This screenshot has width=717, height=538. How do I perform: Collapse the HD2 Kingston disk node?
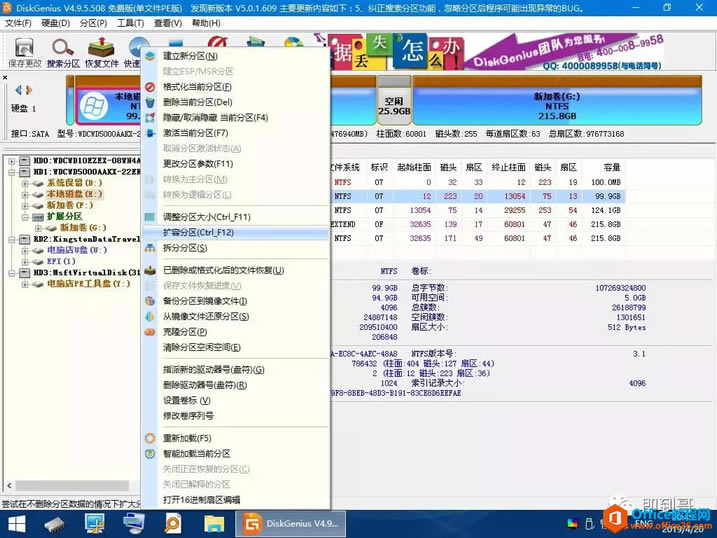pos(11,239)
